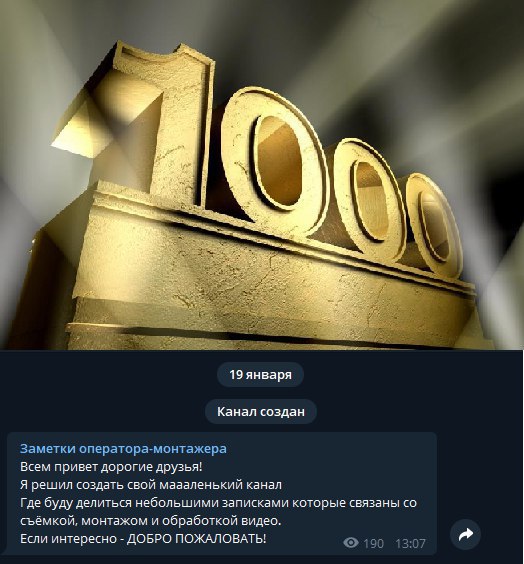Click the 13:07 message timestamp
Viewport: 524px width, 564px height.
pos(410,543)
